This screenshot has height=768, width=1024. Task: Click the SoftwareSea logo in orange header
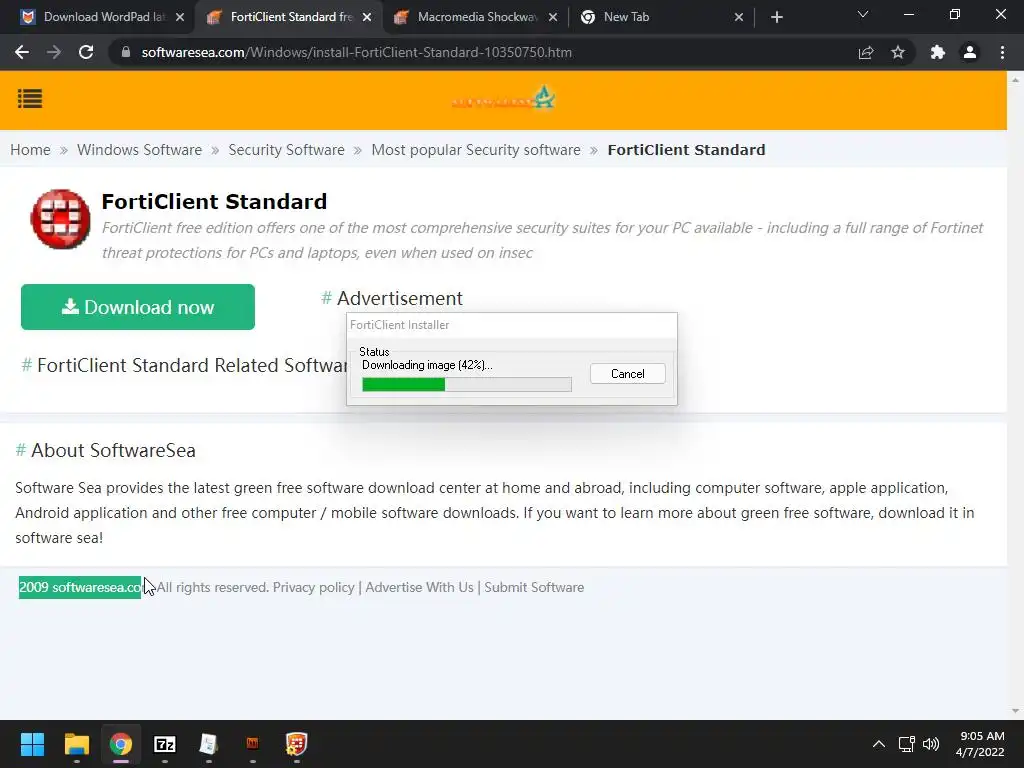(503, 99)
